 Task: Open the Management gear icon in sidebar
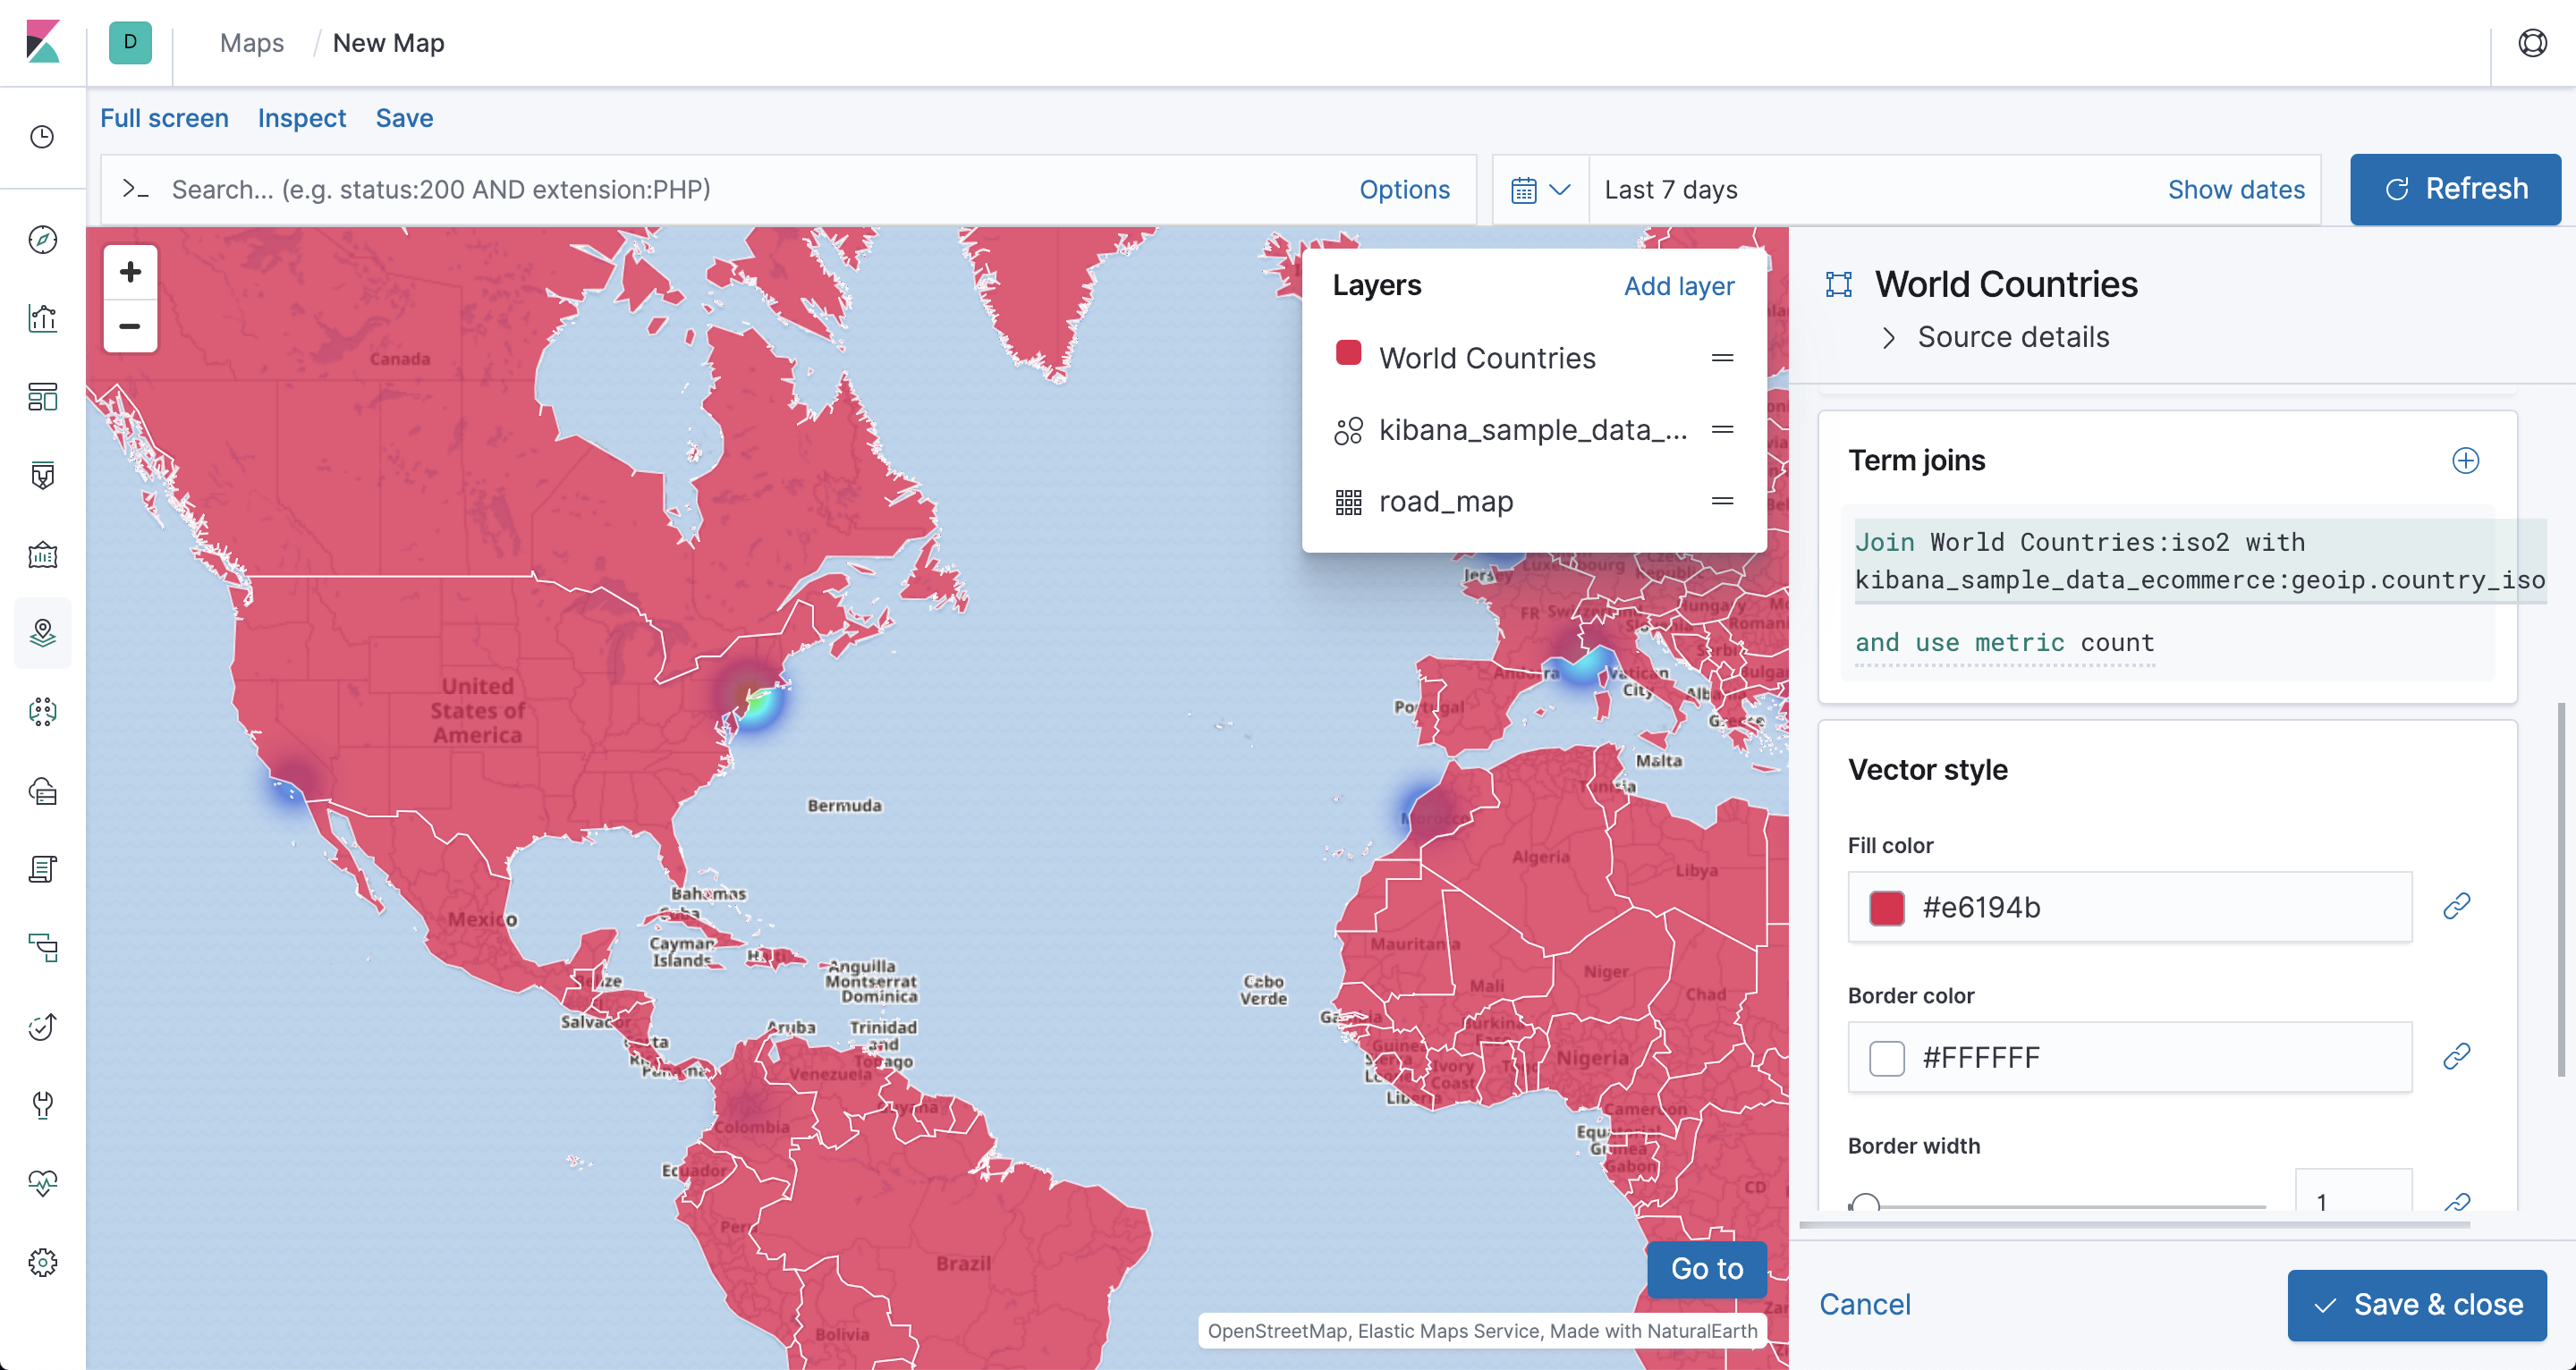[42, 1262]
